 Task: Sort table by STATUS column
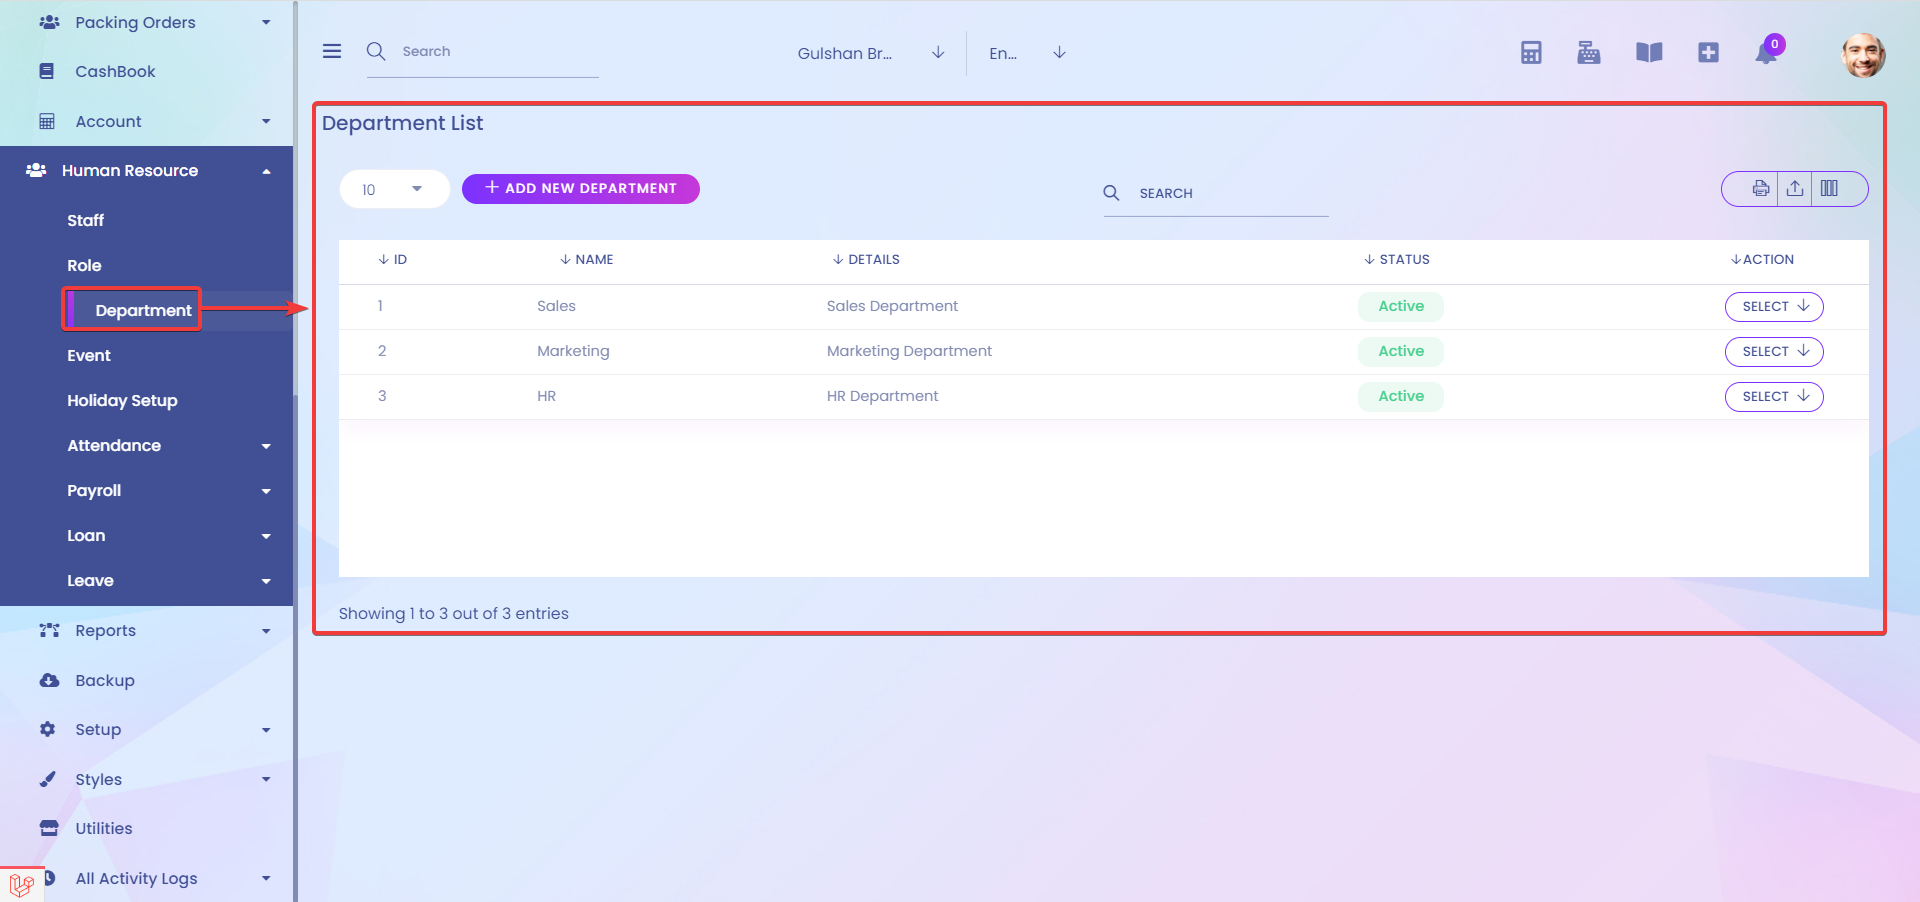pos(1396,259)
